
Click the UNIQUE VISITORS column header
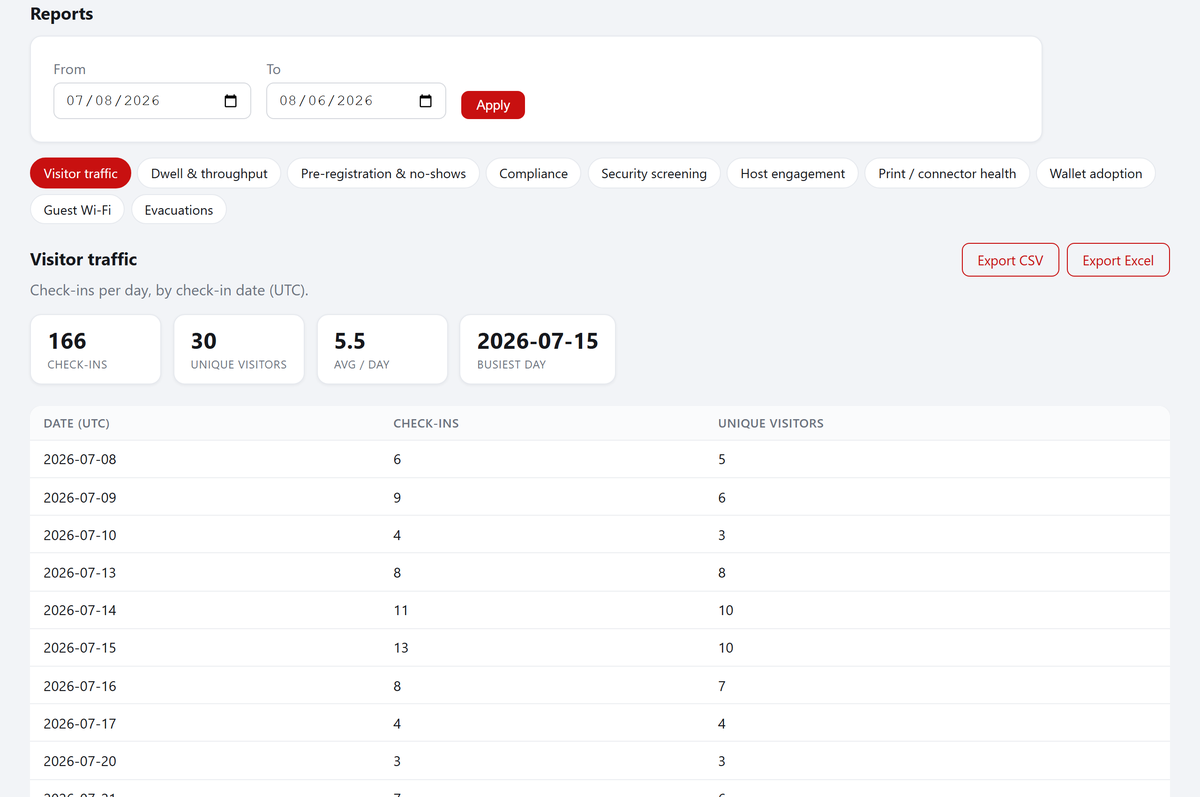point(771,423)
